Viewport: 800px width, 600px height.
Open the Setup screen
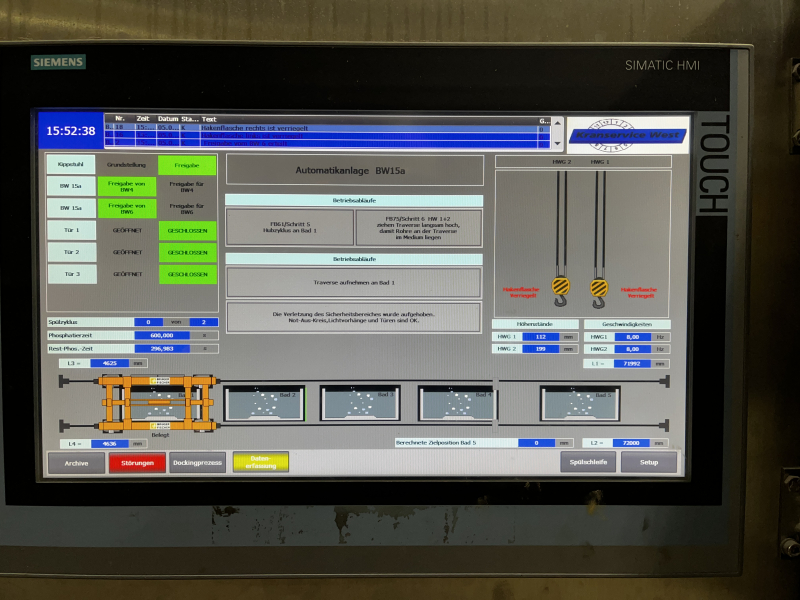pyautogui.click(x=649, y=463)
